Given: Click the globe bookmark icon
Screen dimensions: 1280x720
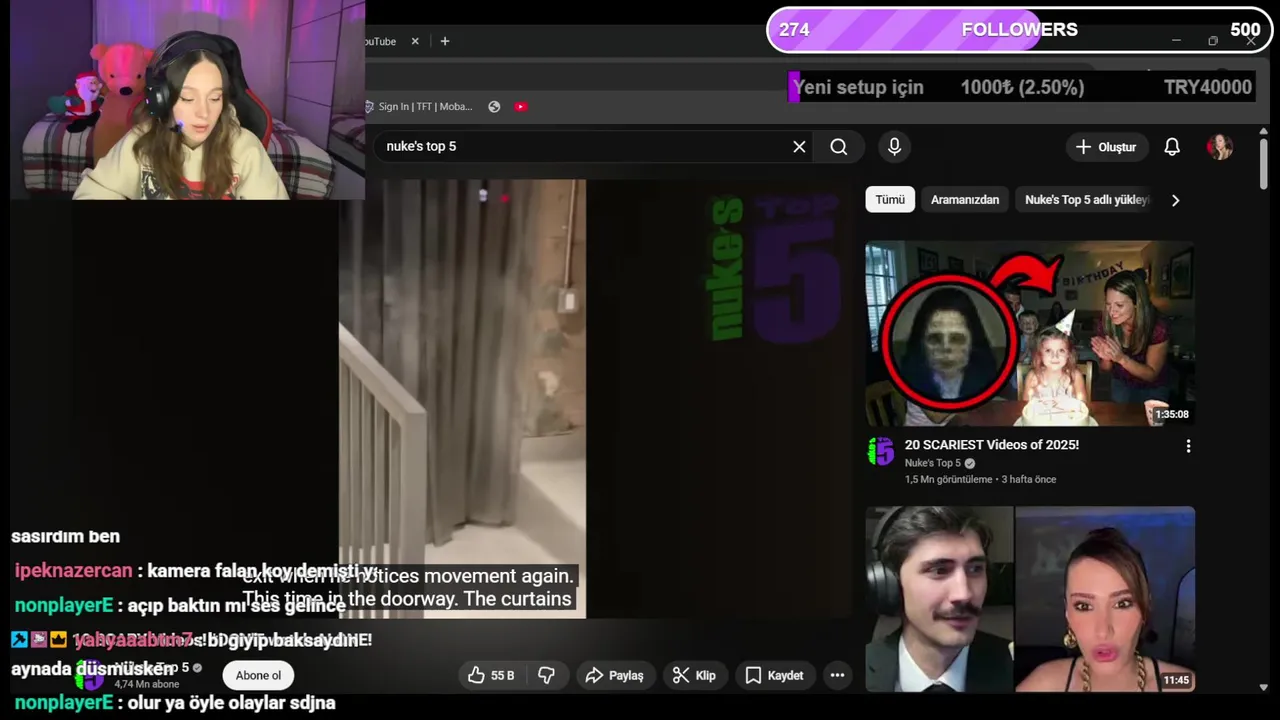Looking at the screenshot, I should pos(494,107).
